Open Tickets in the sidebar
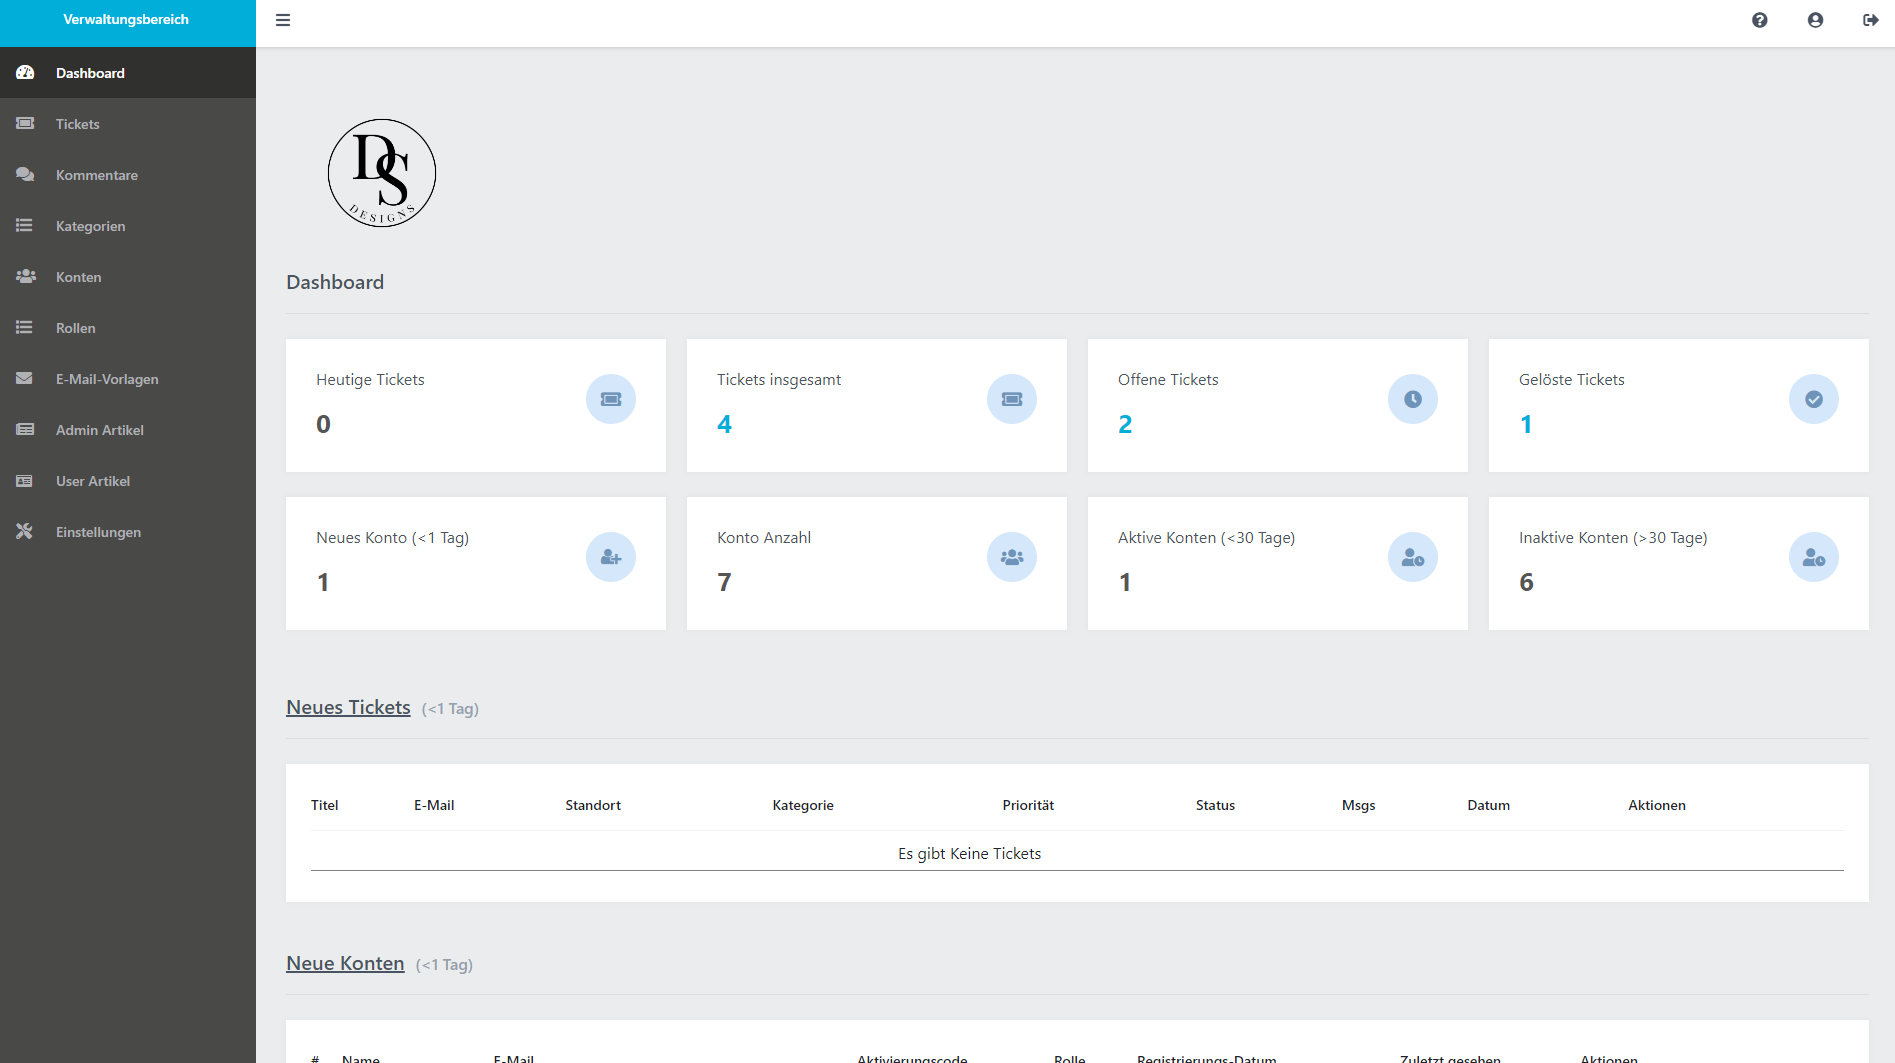1895x1063 pixels. [x=77, y=124]
